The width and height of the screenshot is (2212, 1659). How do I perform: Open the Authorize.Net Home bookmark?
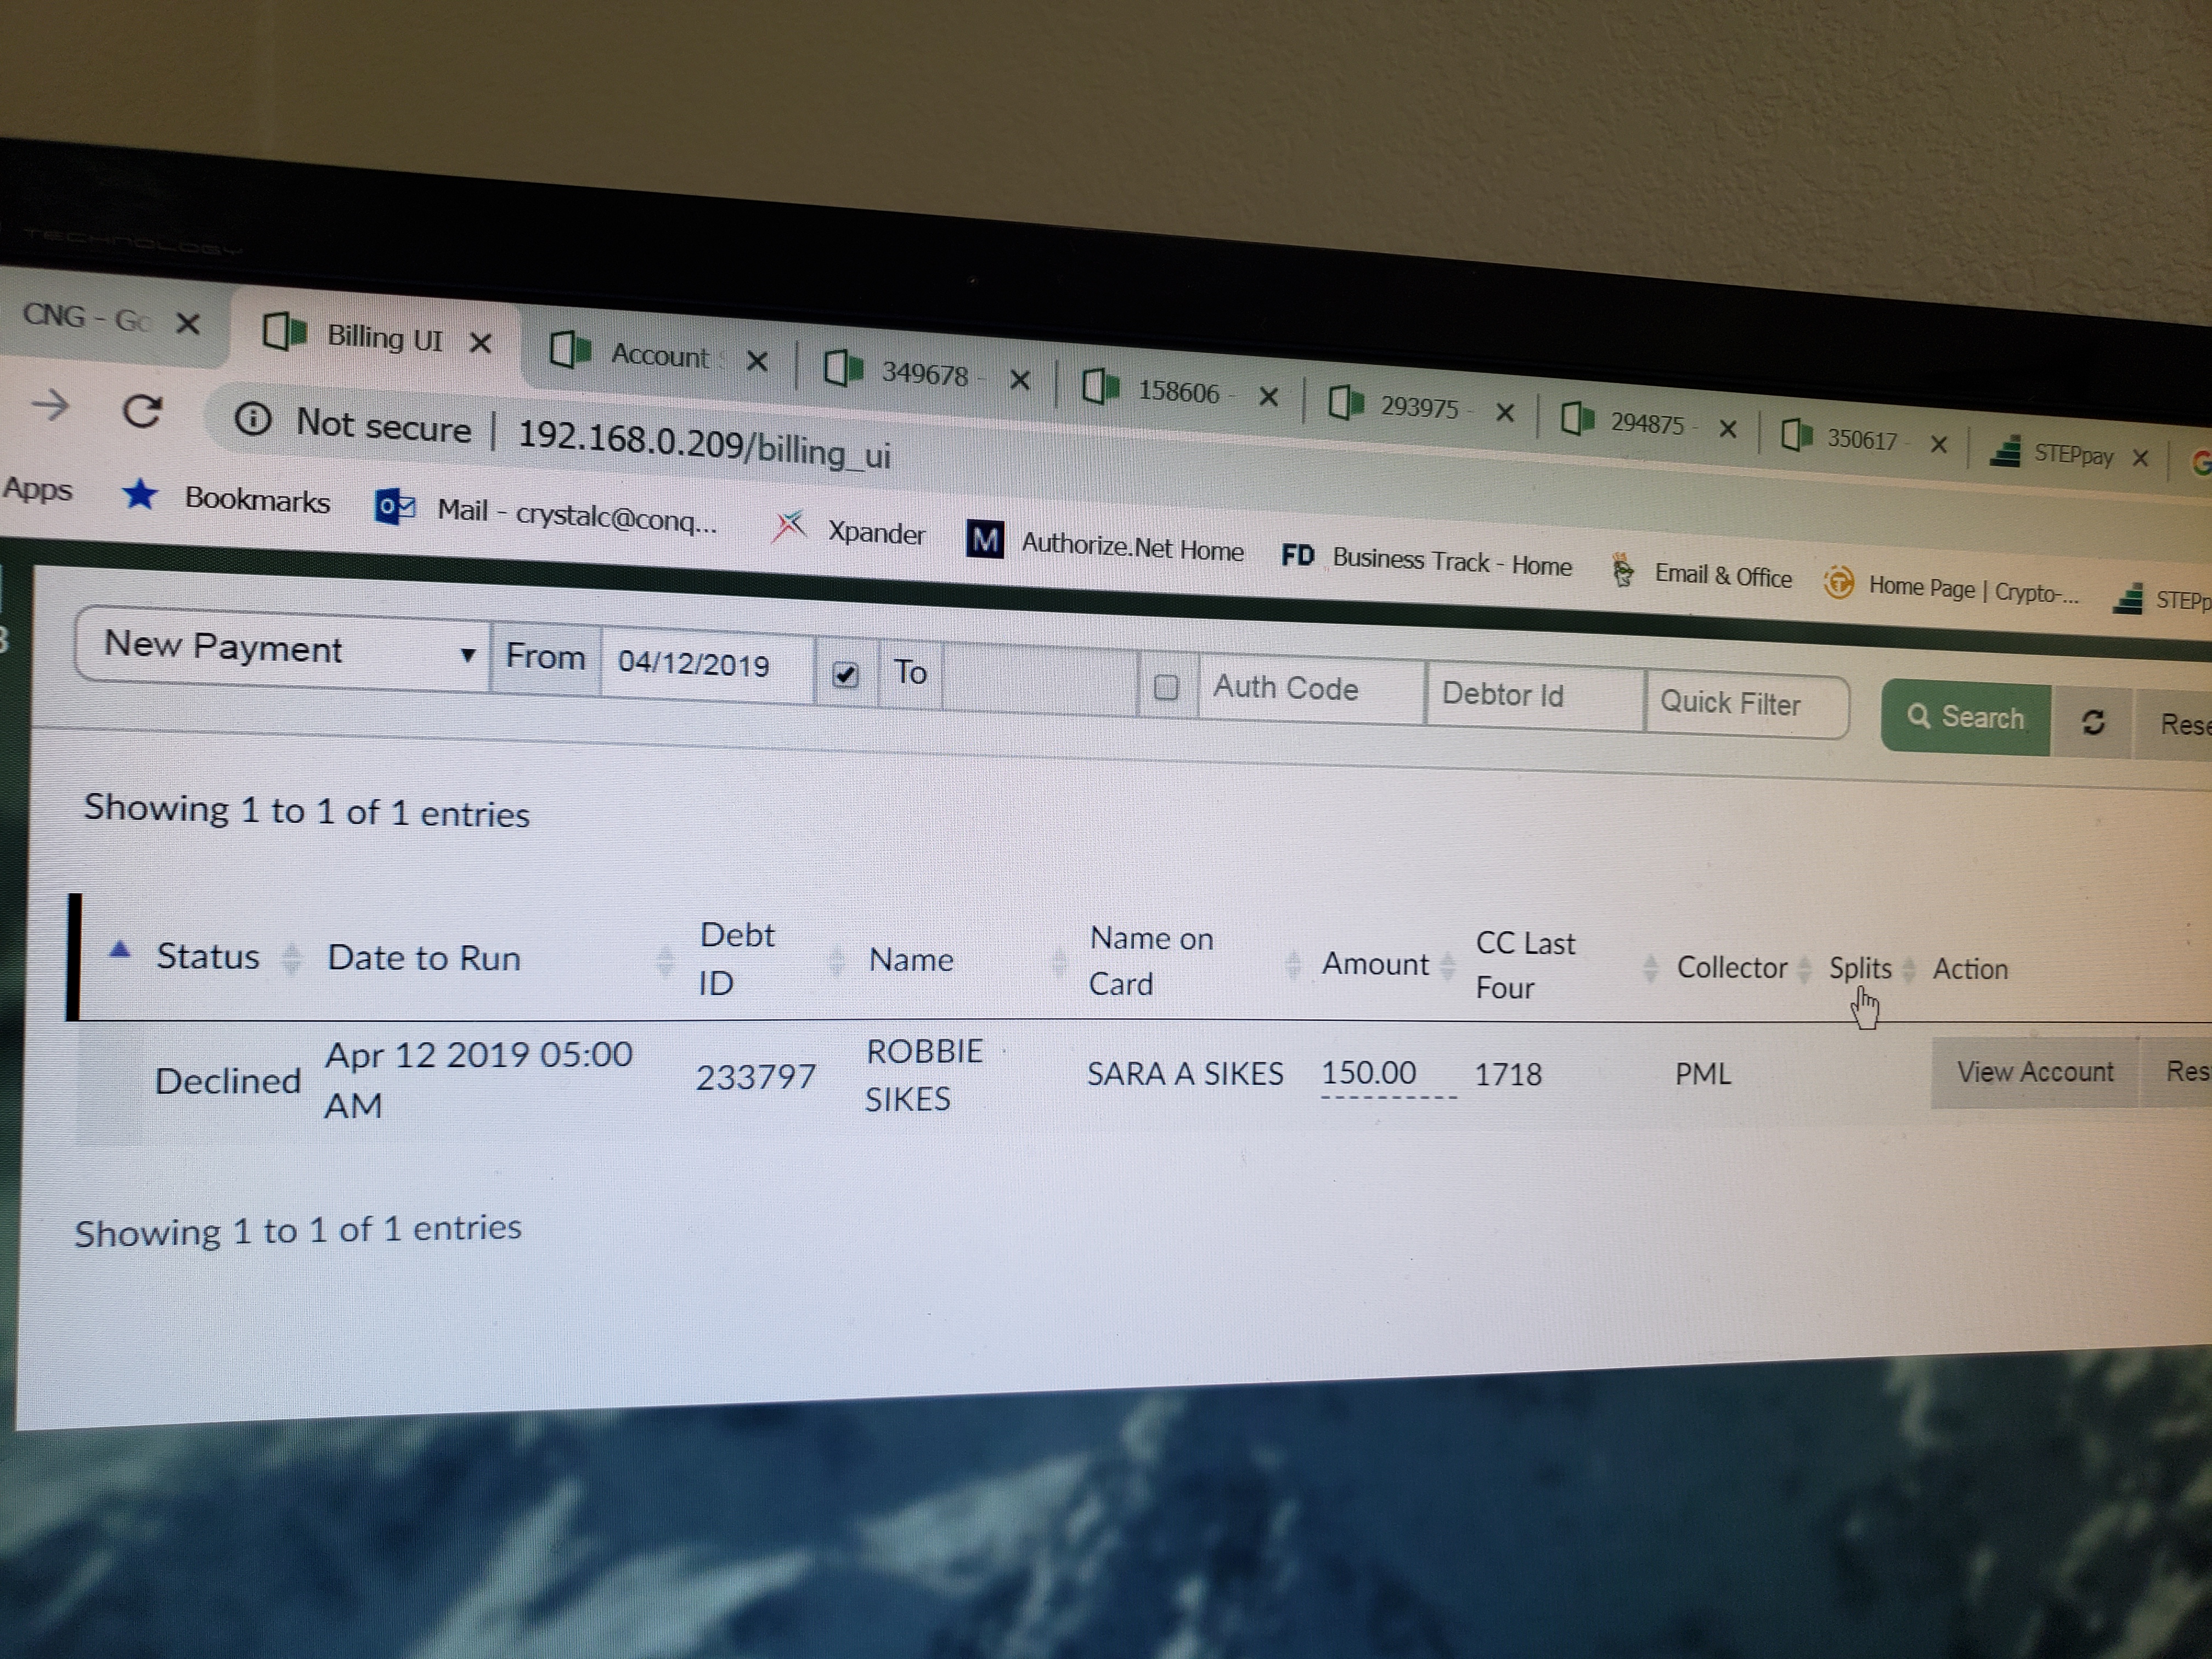tap(1105, 545)
